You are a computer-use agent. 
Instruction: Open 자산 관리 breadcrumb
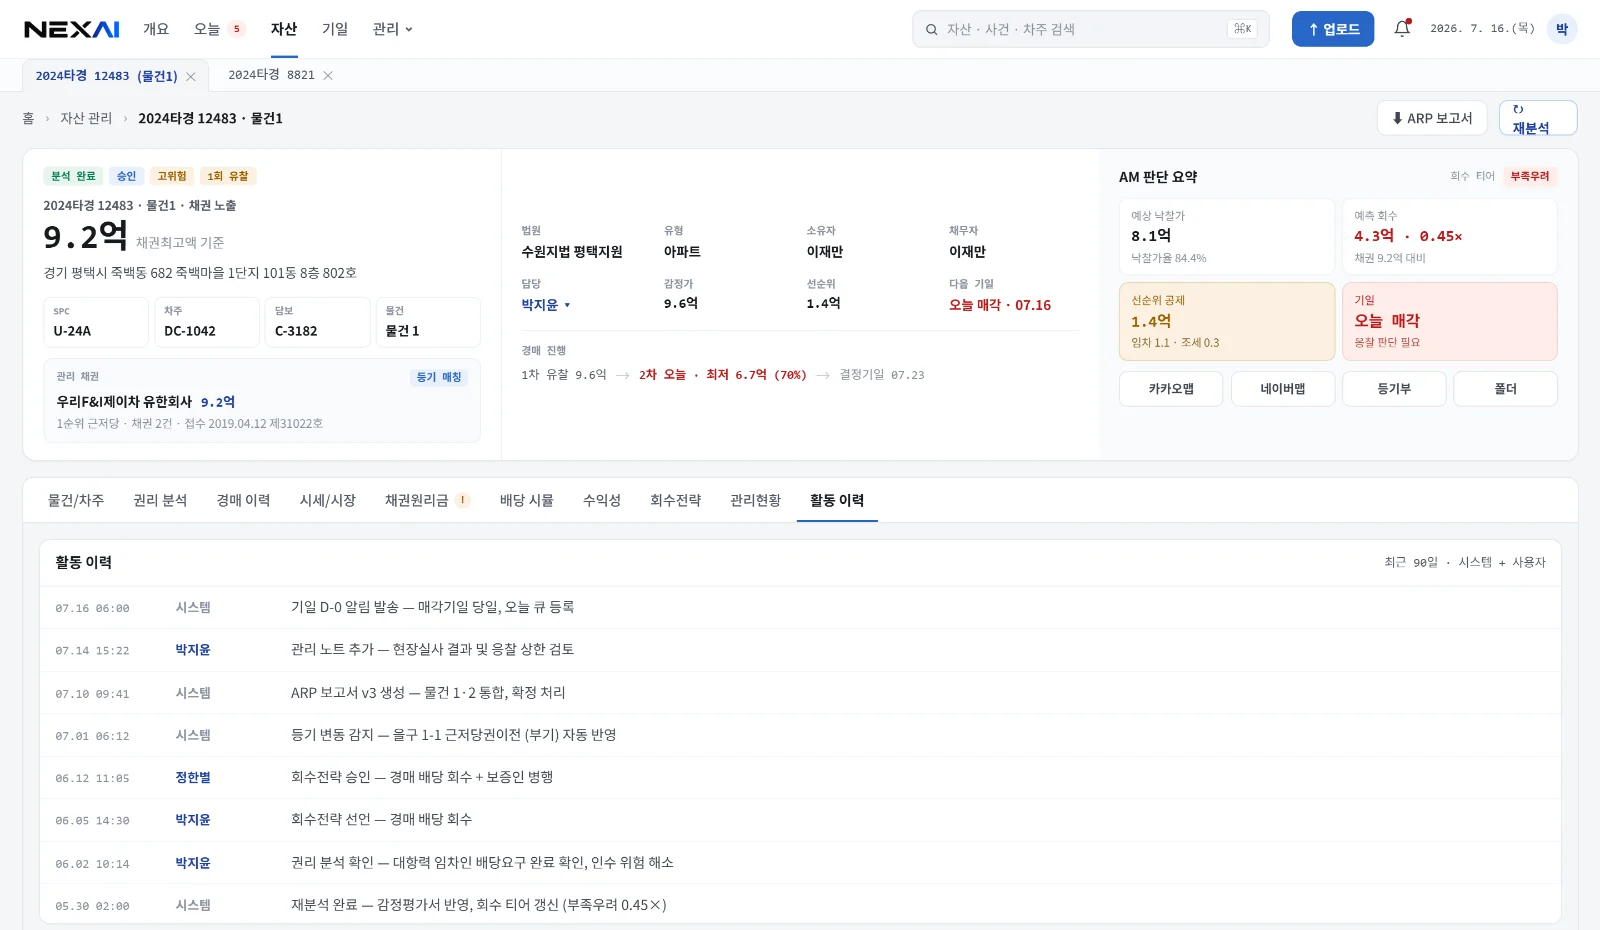86,118
